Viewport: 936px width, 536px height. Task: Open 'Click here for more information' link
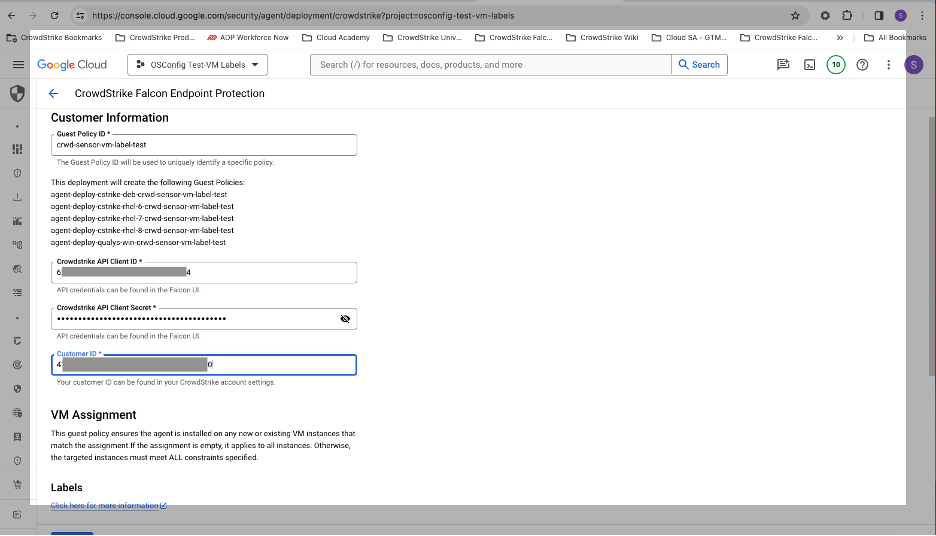click(x=108, y=506)
